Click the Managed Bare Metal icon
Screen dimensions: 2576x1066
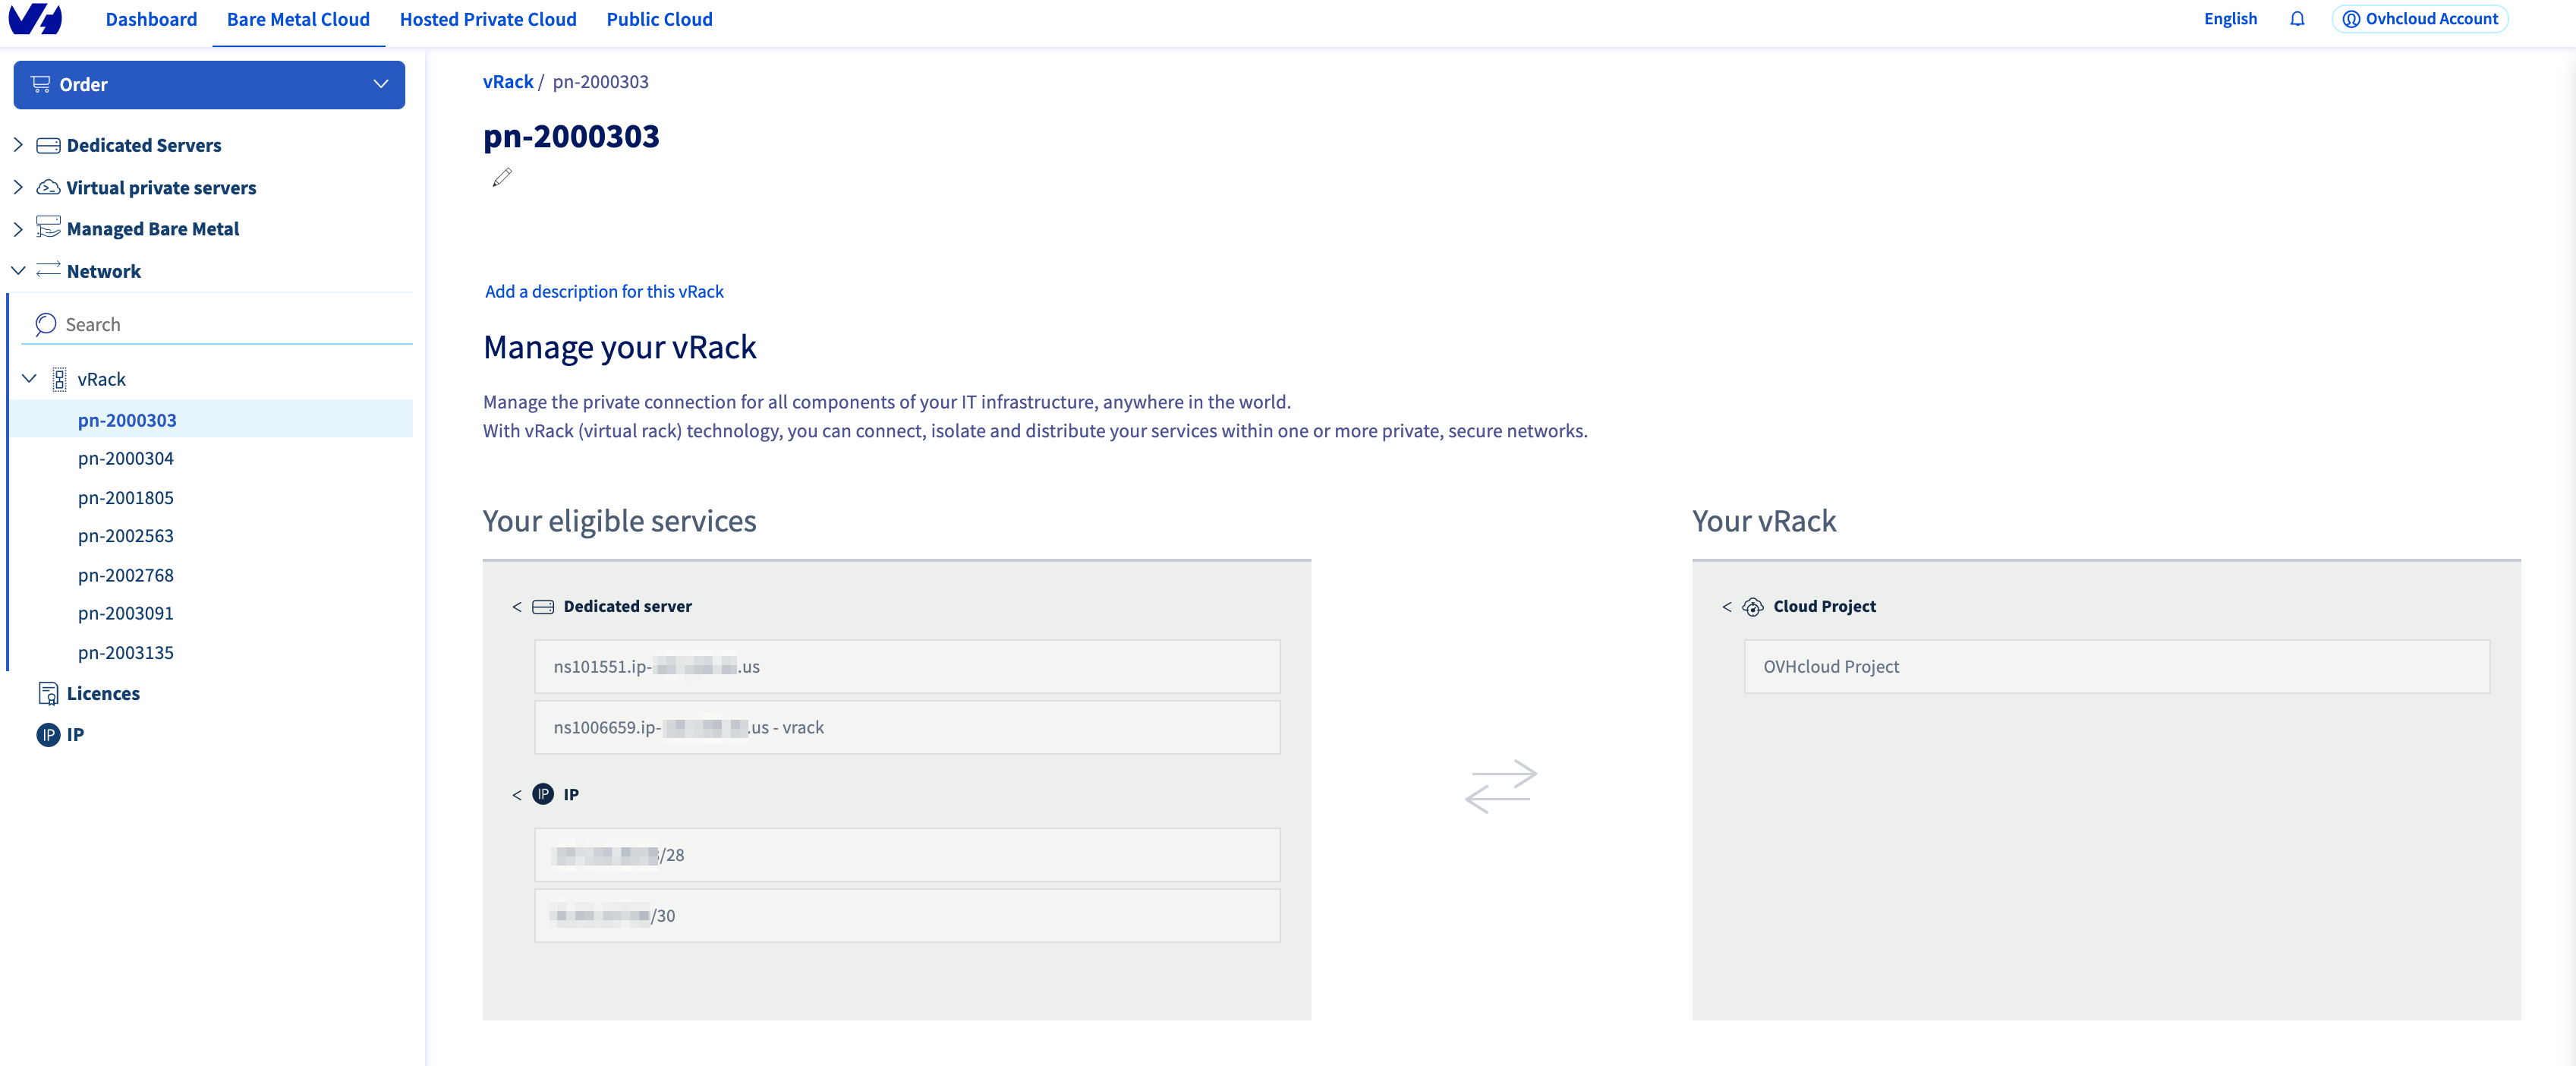pyautogui.click(x=48, y=228)
